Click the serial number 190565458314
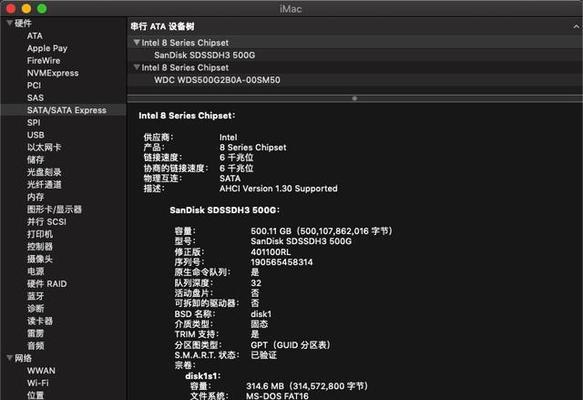Viewport: 583px width, 400px height. 281,262
